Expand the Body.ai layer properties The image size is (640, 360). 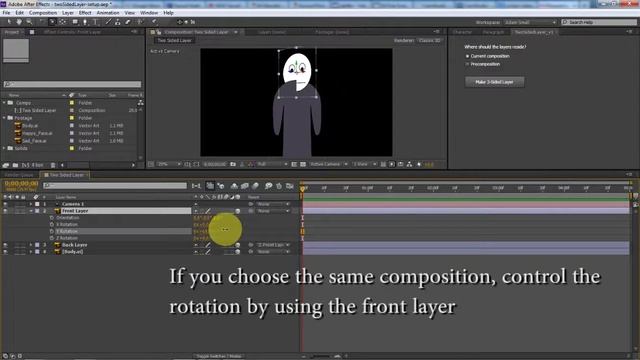31,252
